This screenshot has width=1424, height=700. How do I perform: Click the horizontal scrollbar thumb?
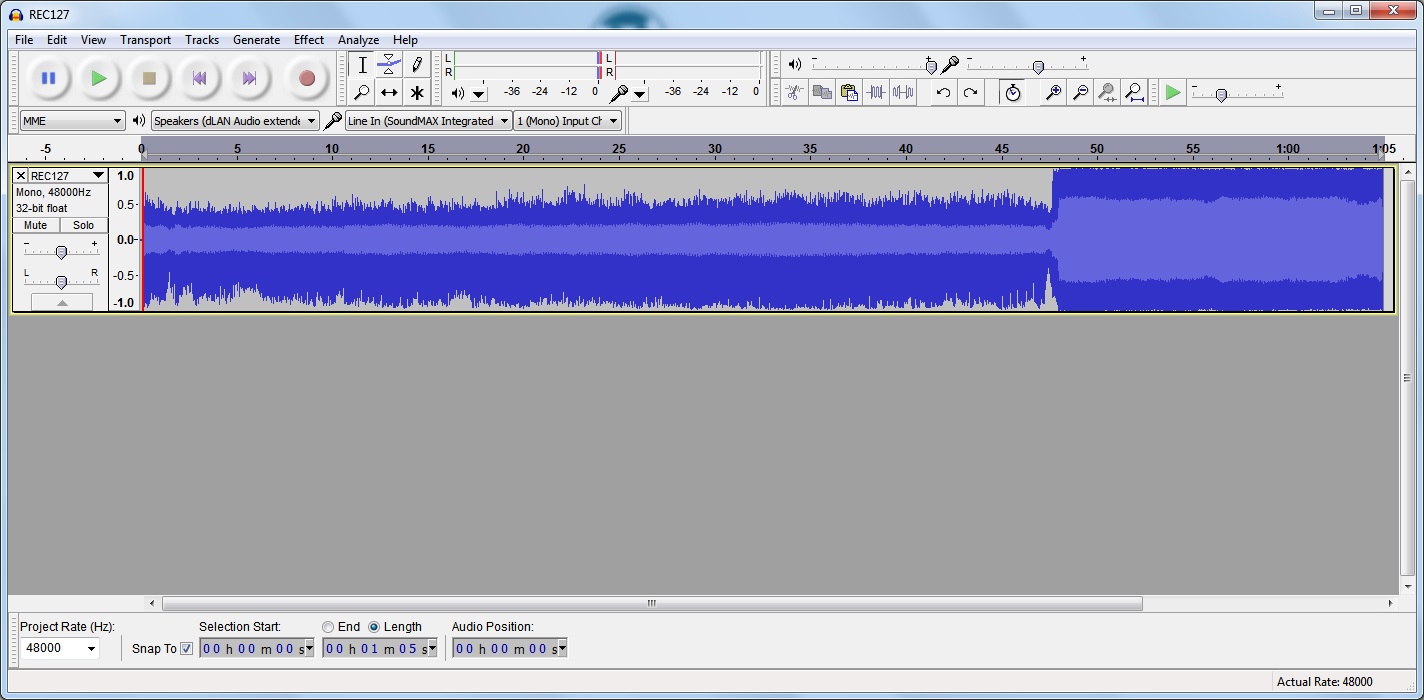(652, 603)
